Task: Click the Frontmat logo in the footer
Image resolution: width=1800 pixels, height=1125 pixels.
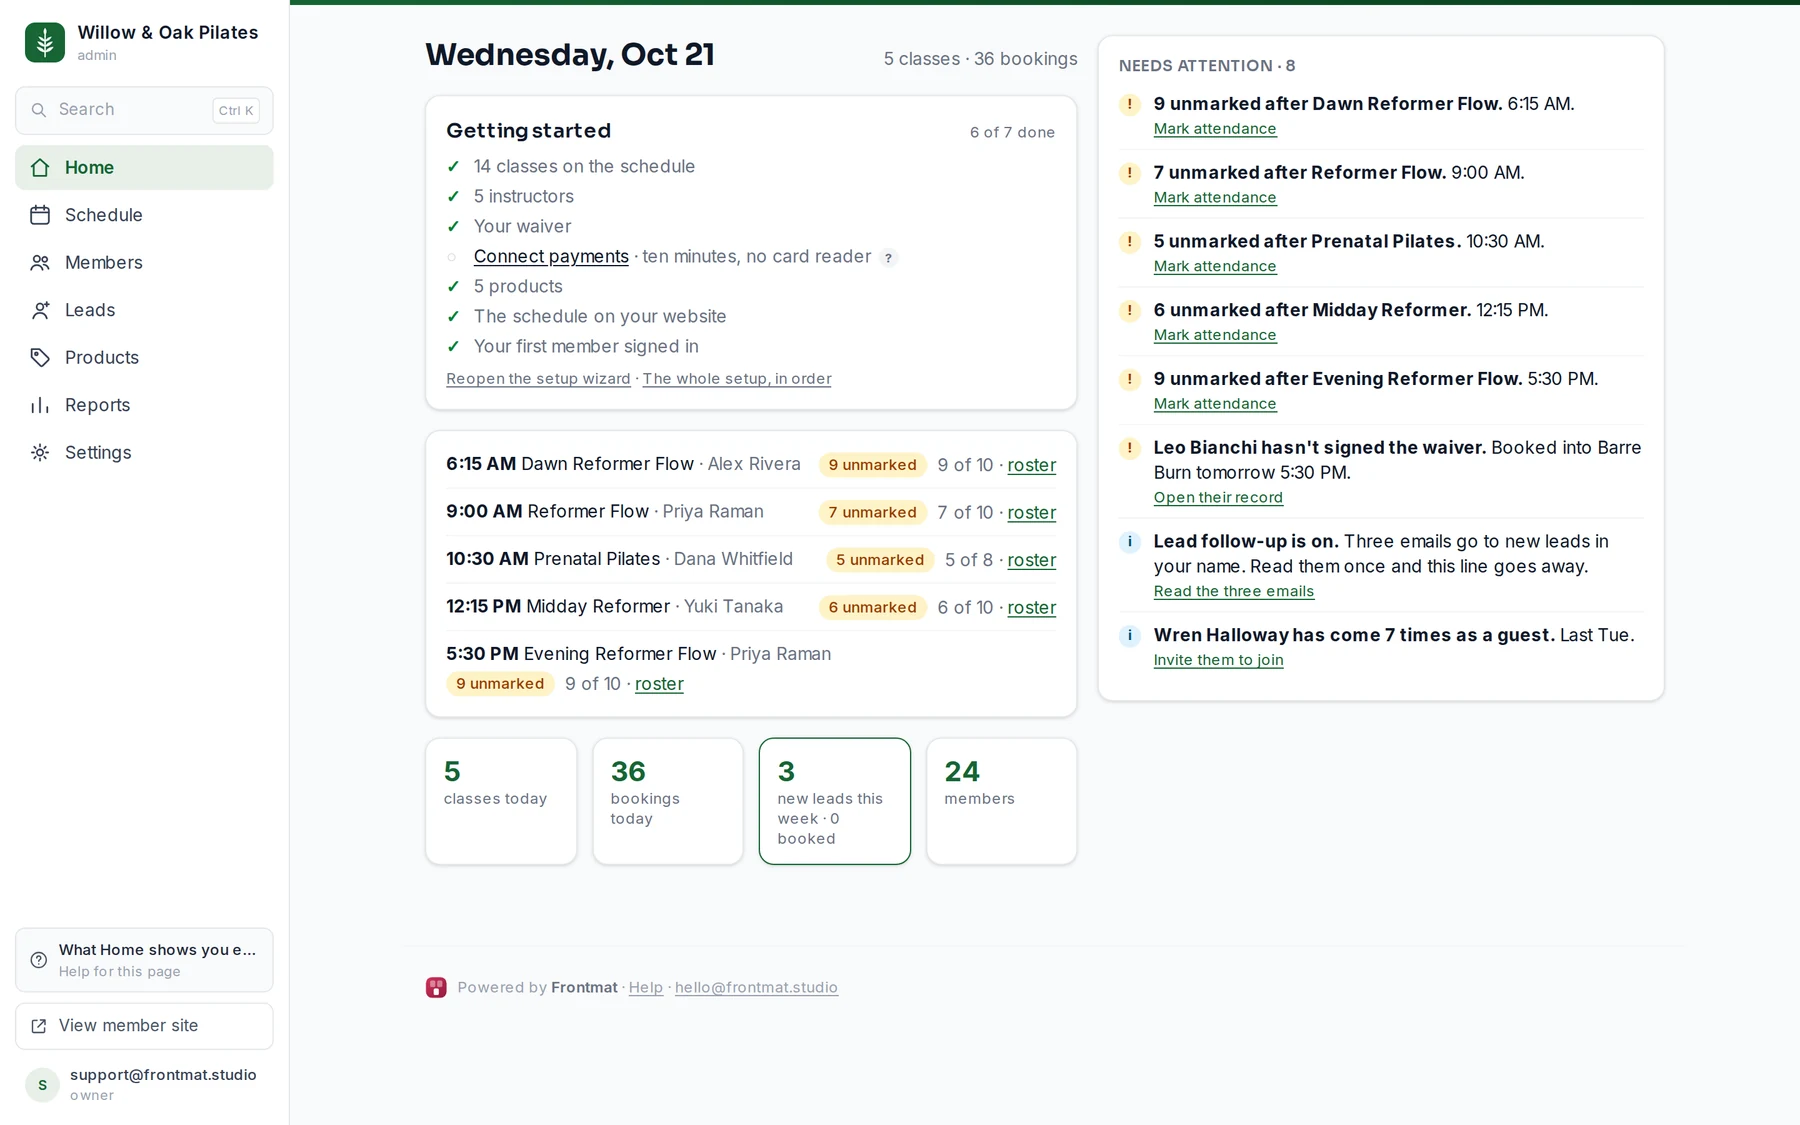Action: pyautogui.click(x=436, y=987)
